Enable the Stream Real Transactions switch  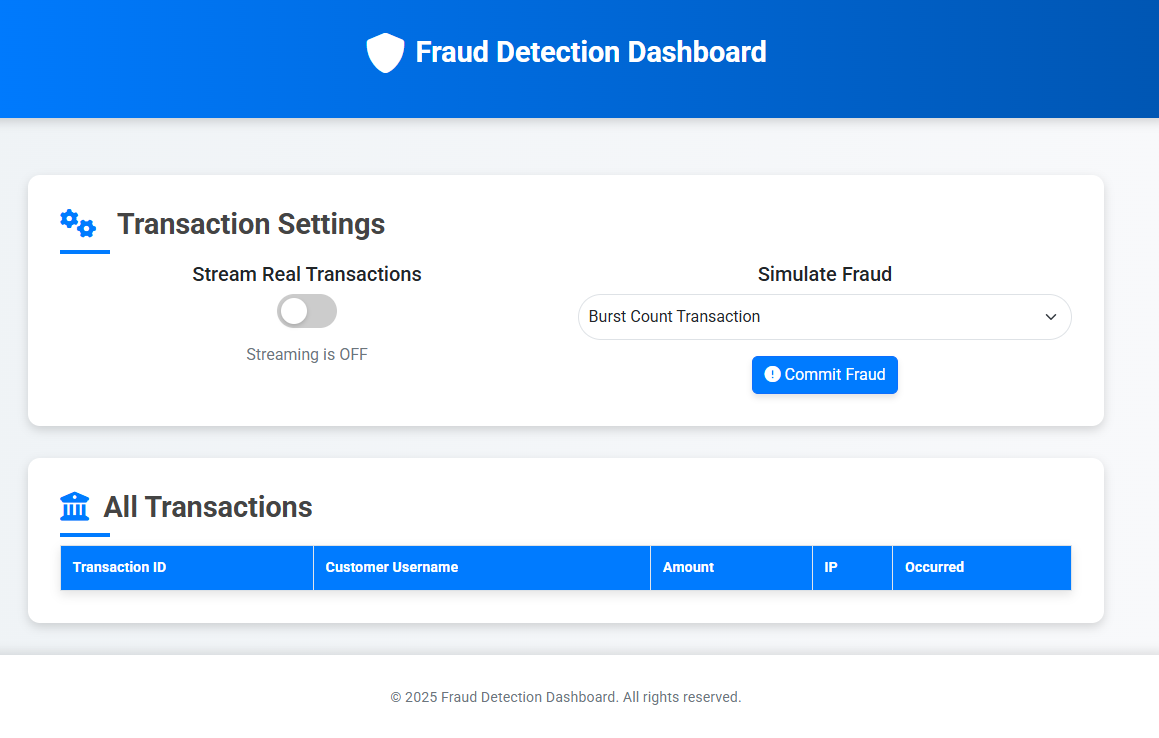click(x=307, y=311)
